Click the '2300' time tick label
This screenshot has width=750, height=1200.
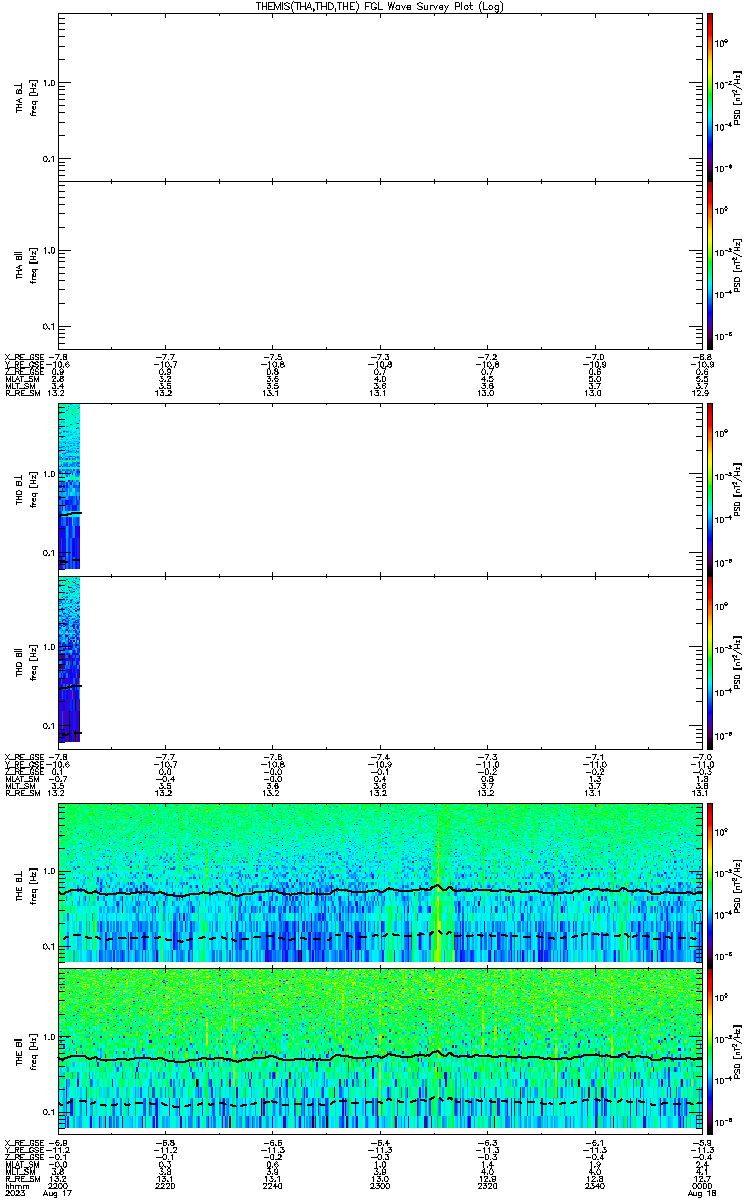379,1185
